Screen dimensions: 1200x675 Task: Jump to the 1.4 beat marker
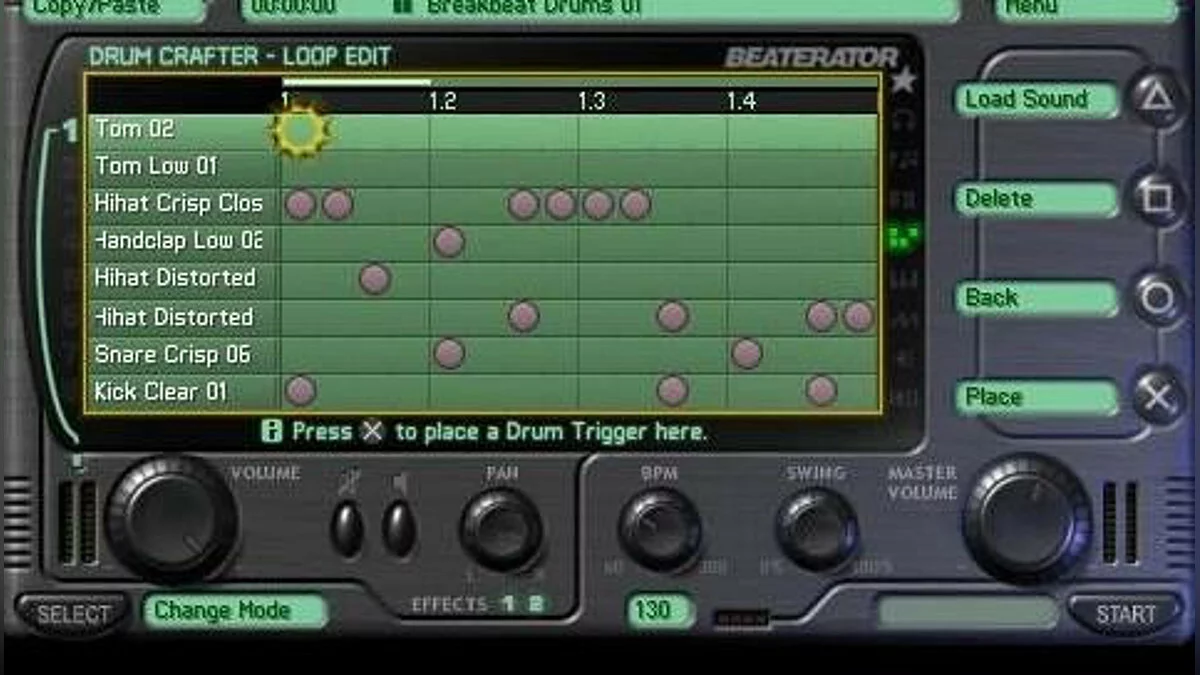pos(741,100)
